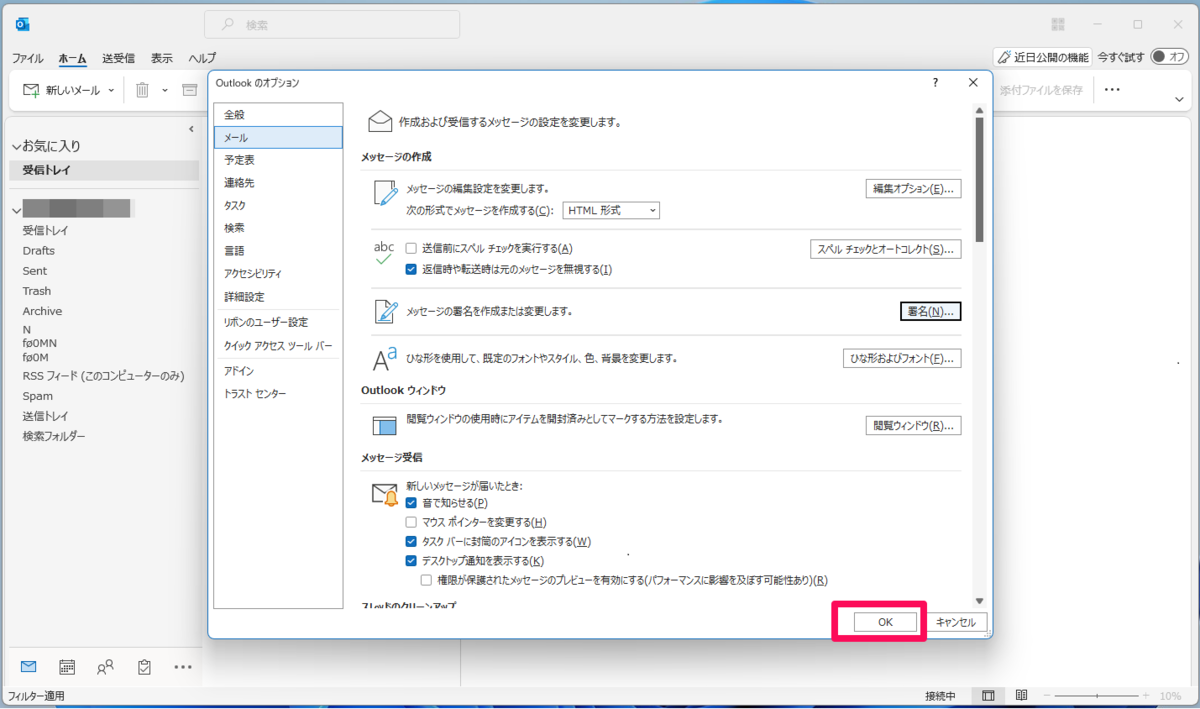The height and width of the screenshot is (709, 1200).
Task: Select Calendar category in options list
Action: click(x=278, y=160)
